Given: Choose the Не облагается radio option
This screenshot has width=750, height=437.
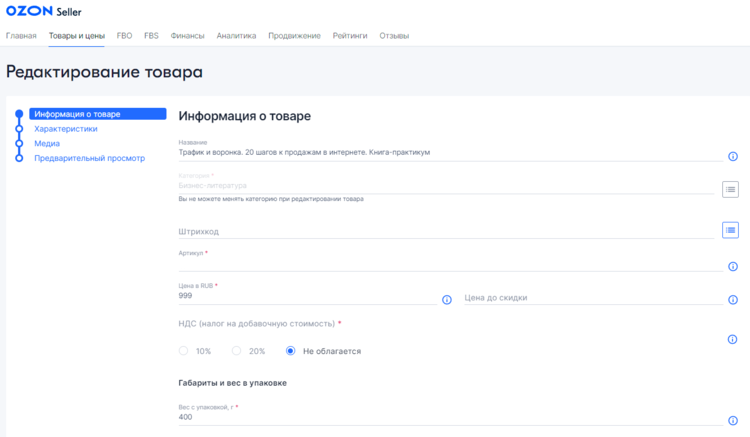Looking at the screenshot, I should click(291, 351).
